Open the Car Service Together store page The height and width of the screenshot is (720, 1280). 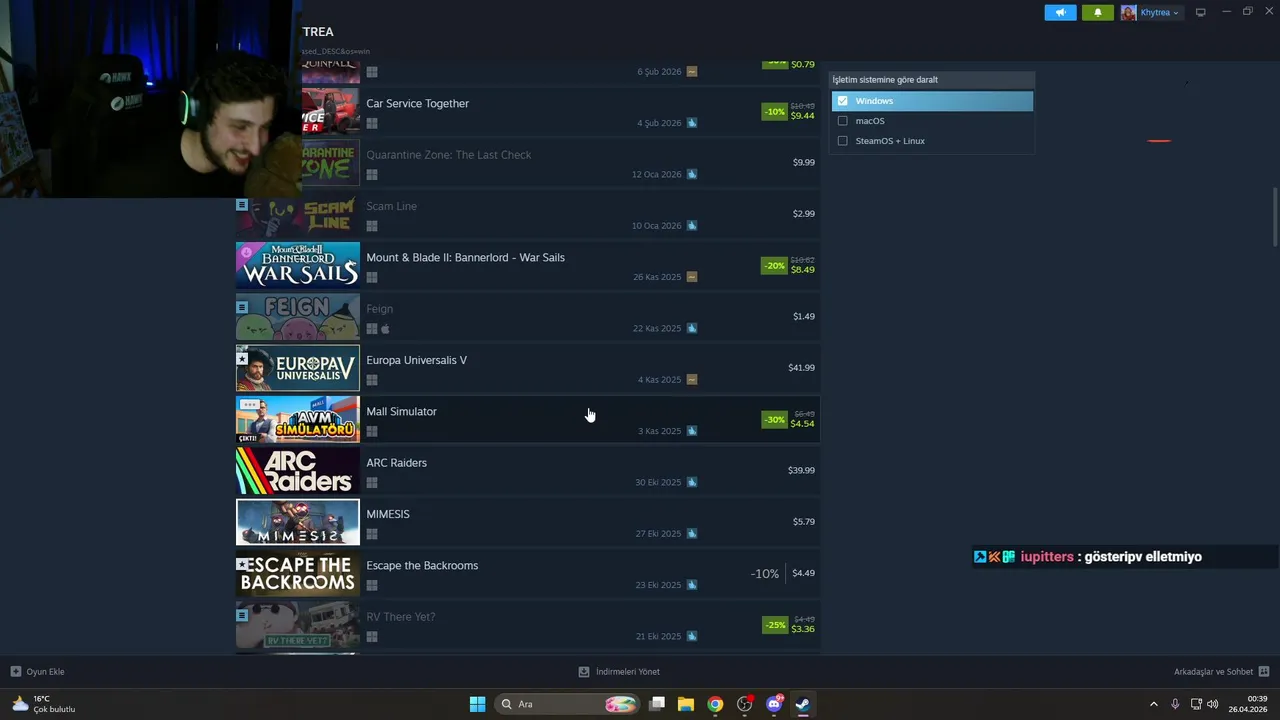pos(417,103)
